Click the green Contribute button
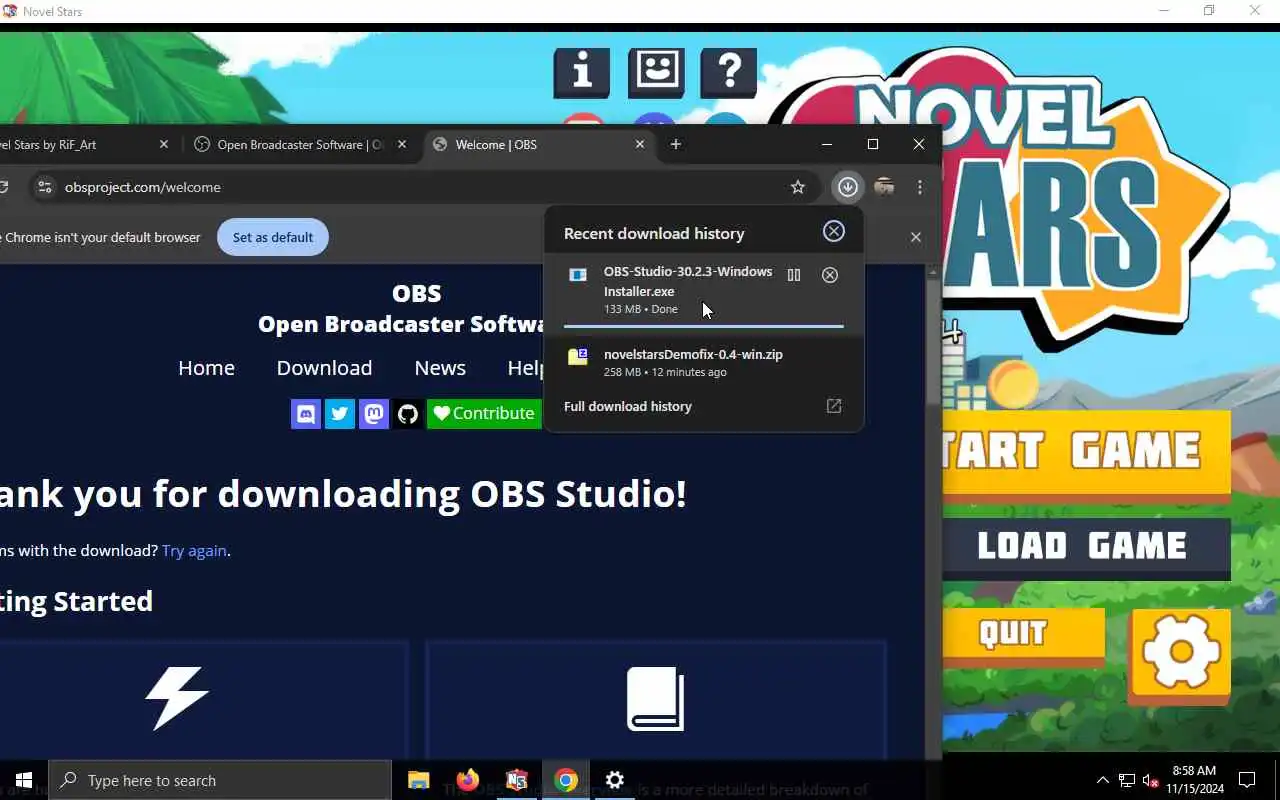The width and height of the screenshot is (1280, 800). [484, 413]
